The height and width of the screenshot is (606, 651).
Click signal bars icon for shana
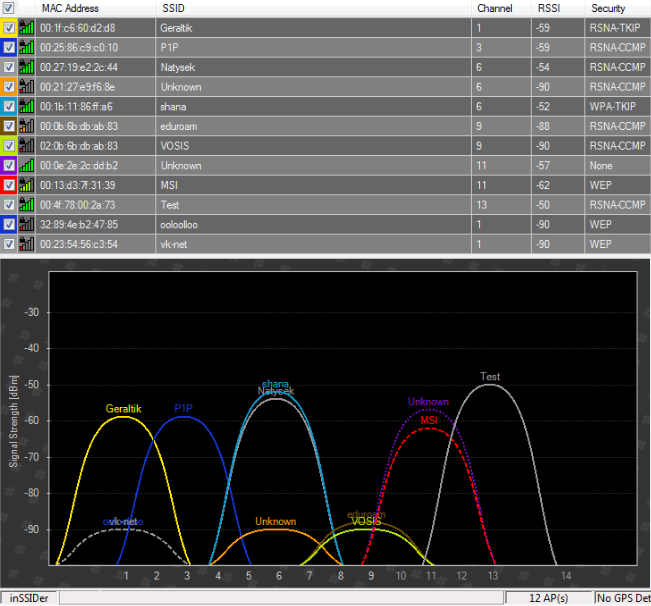[27, 107]
